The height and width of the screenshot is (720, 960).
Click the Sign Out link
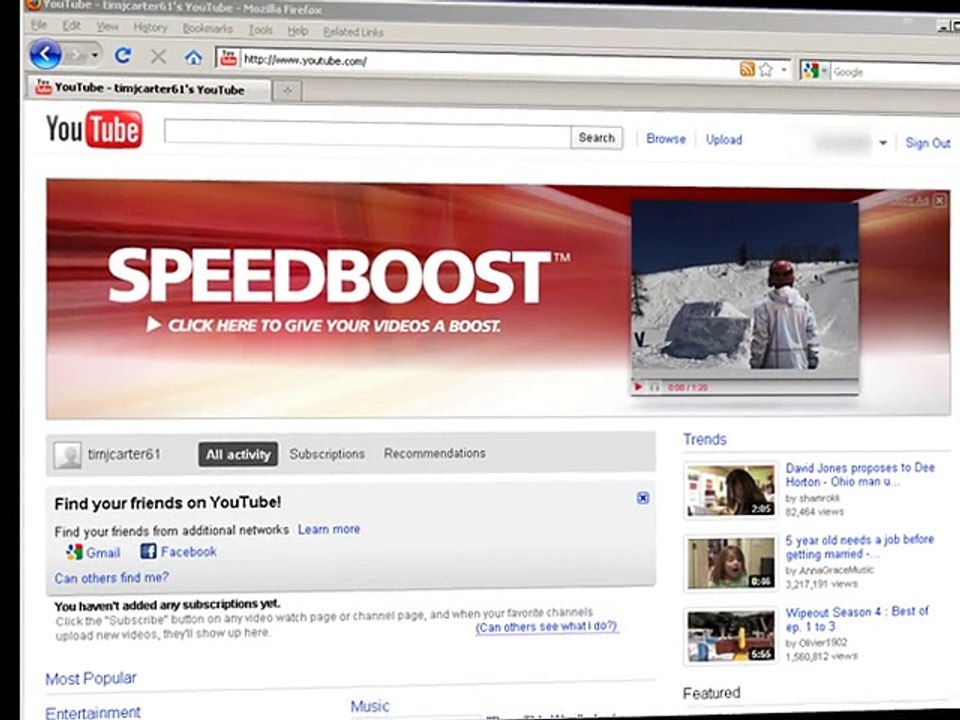928,143
